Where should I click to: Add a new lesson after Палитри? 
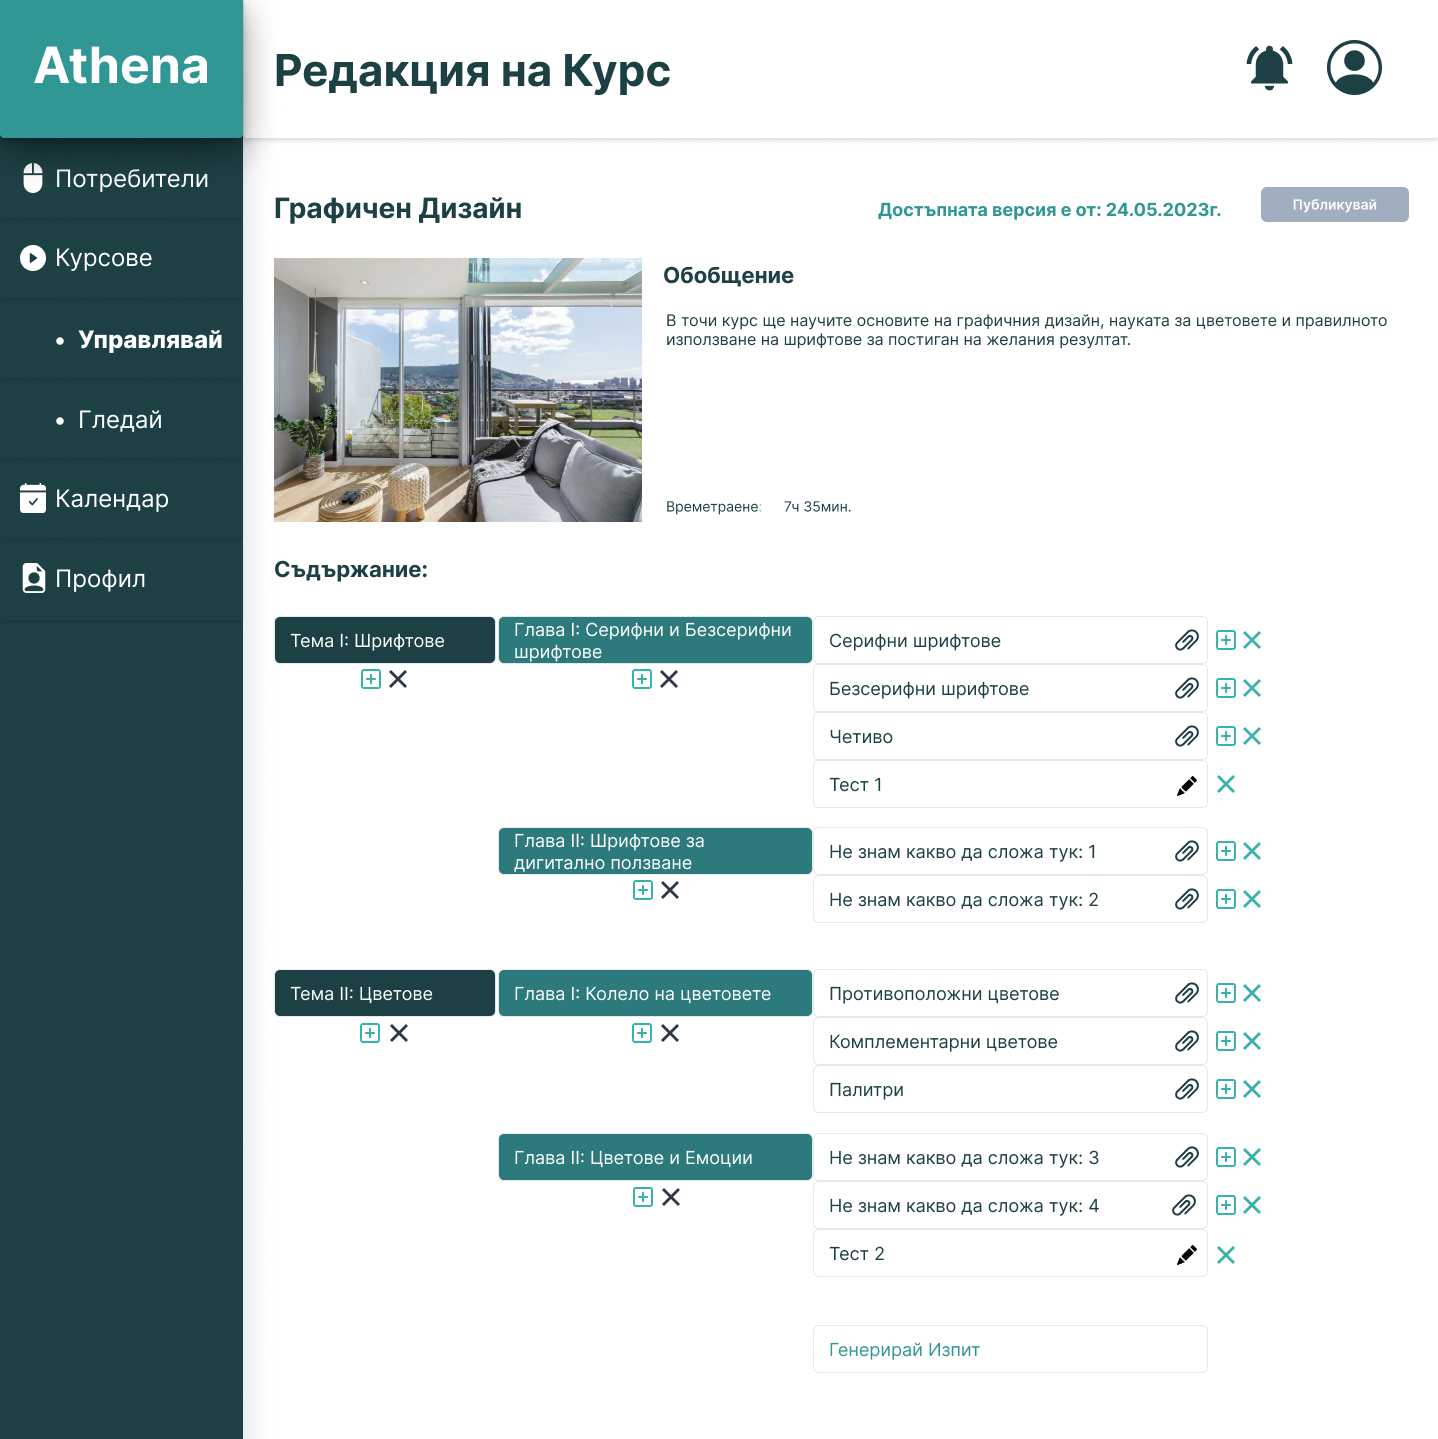[x=1225, y=1089]
